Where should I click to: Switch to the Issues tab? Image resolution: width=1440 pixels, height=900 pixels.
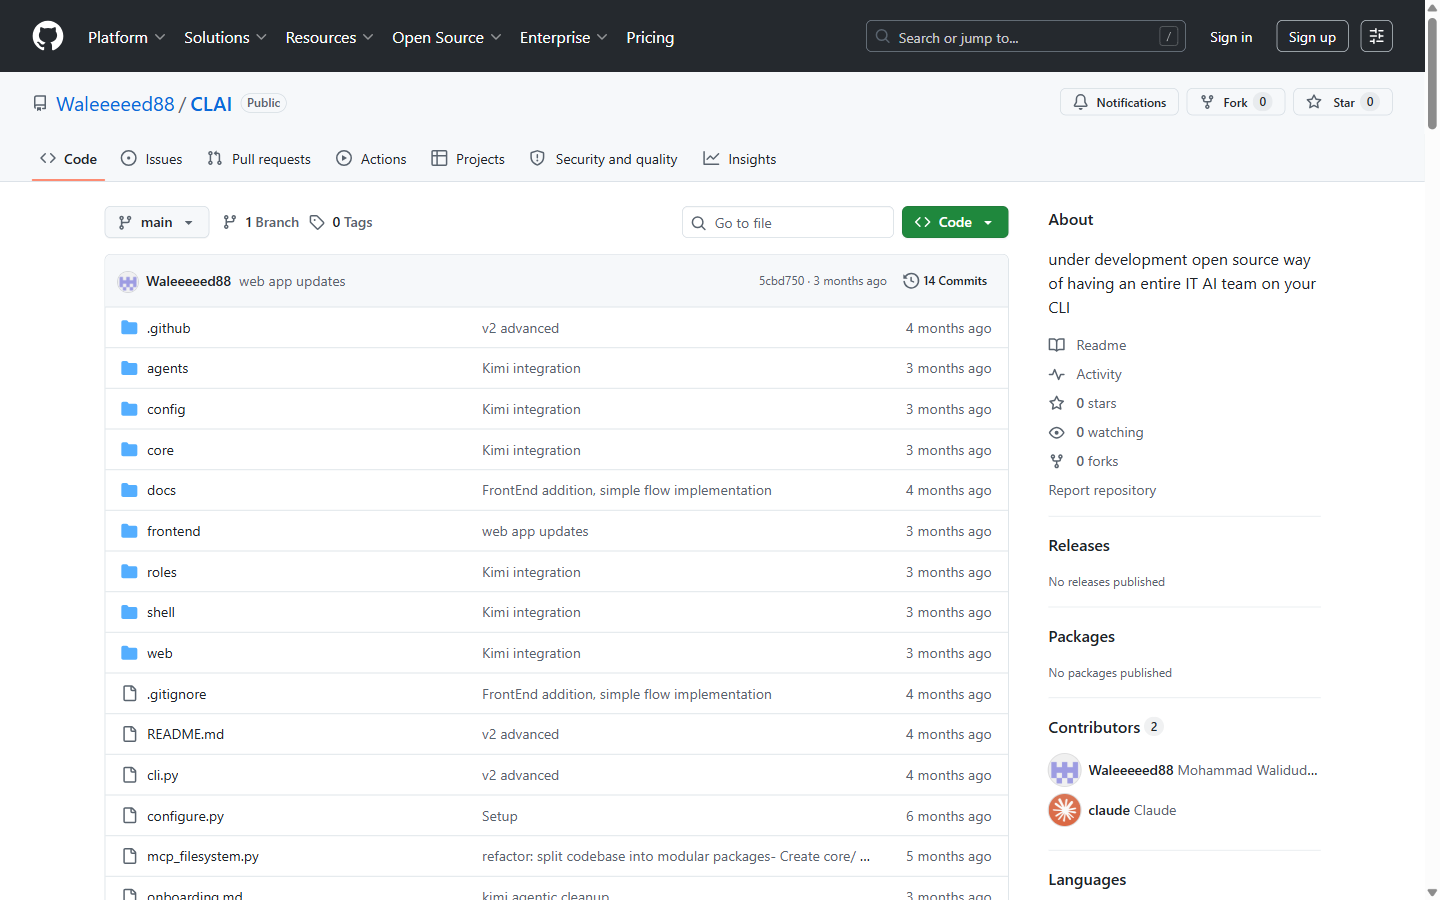coord(152,159)
